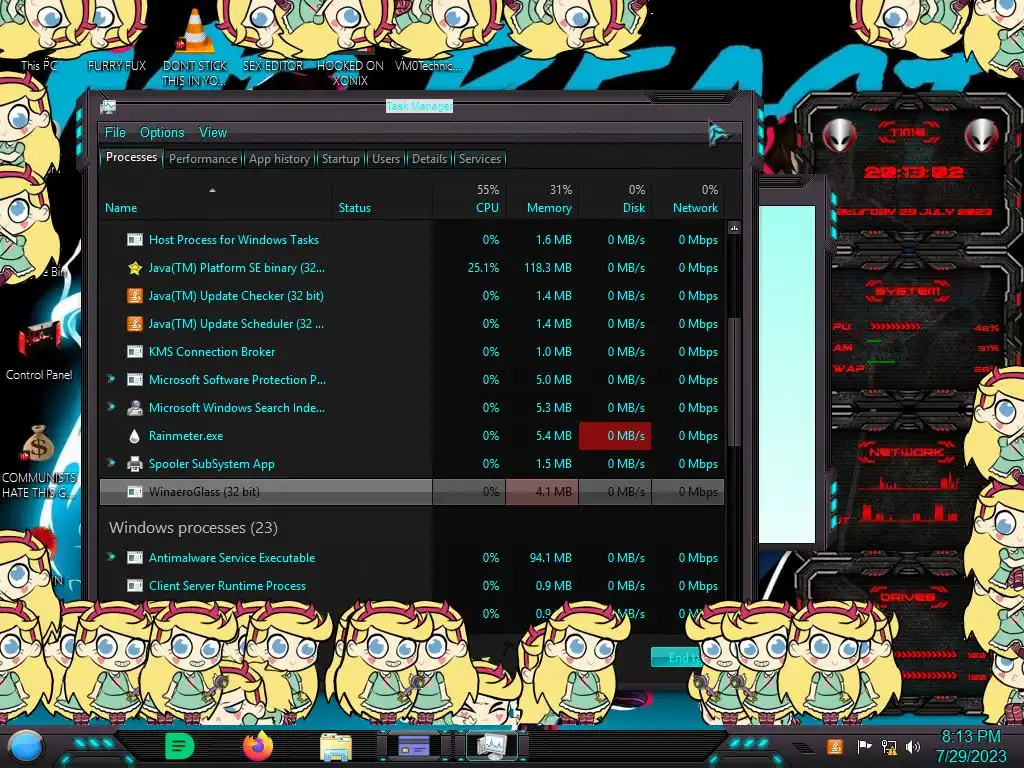Sort by the Status column

click(382, 200)
